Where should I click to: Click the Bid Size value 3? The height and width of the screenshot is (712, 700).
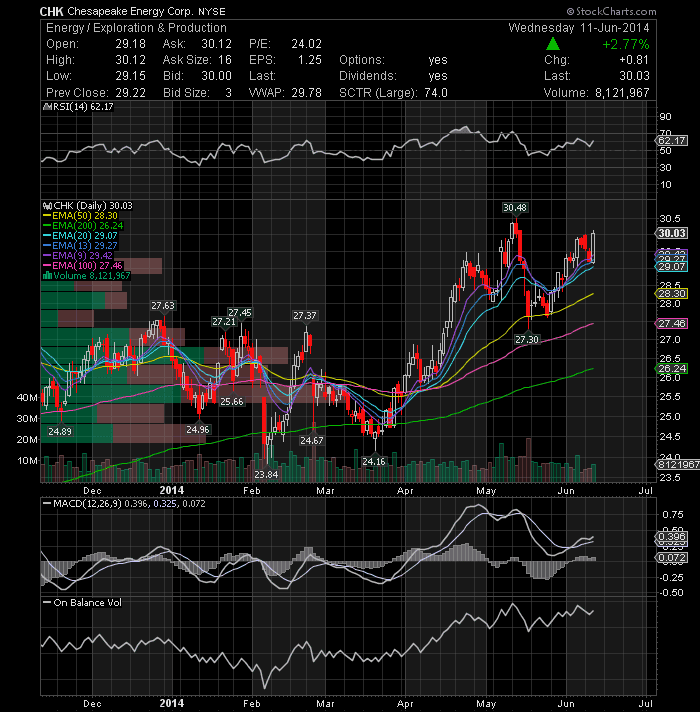[x=228, y=93]
